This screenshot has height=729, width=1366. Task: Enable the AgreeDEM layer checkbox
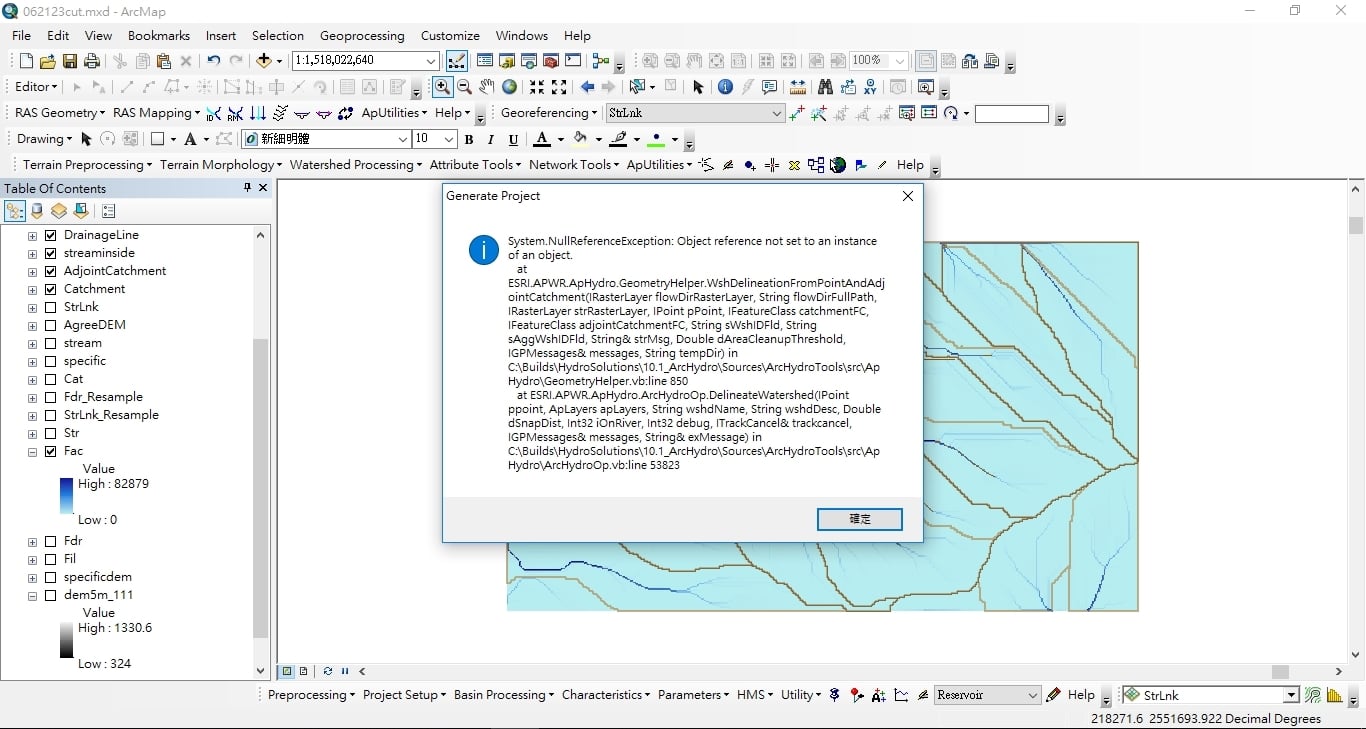pos(51,325)
